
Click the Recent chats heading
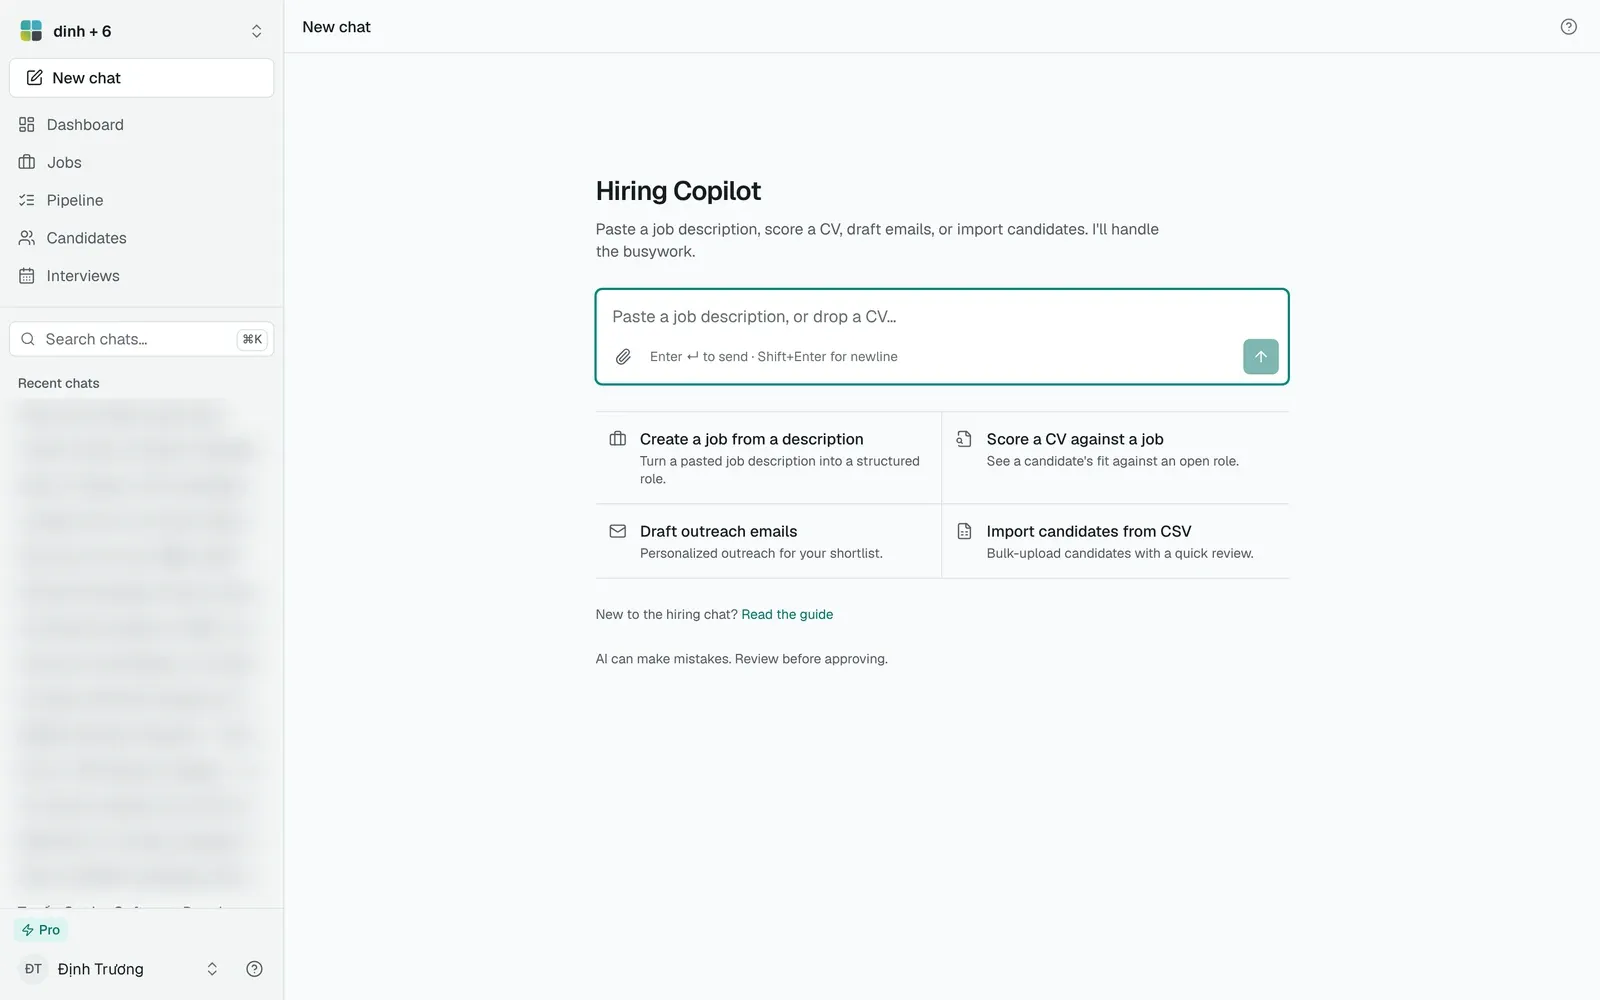pyautogui.click(x=59, y=383)
